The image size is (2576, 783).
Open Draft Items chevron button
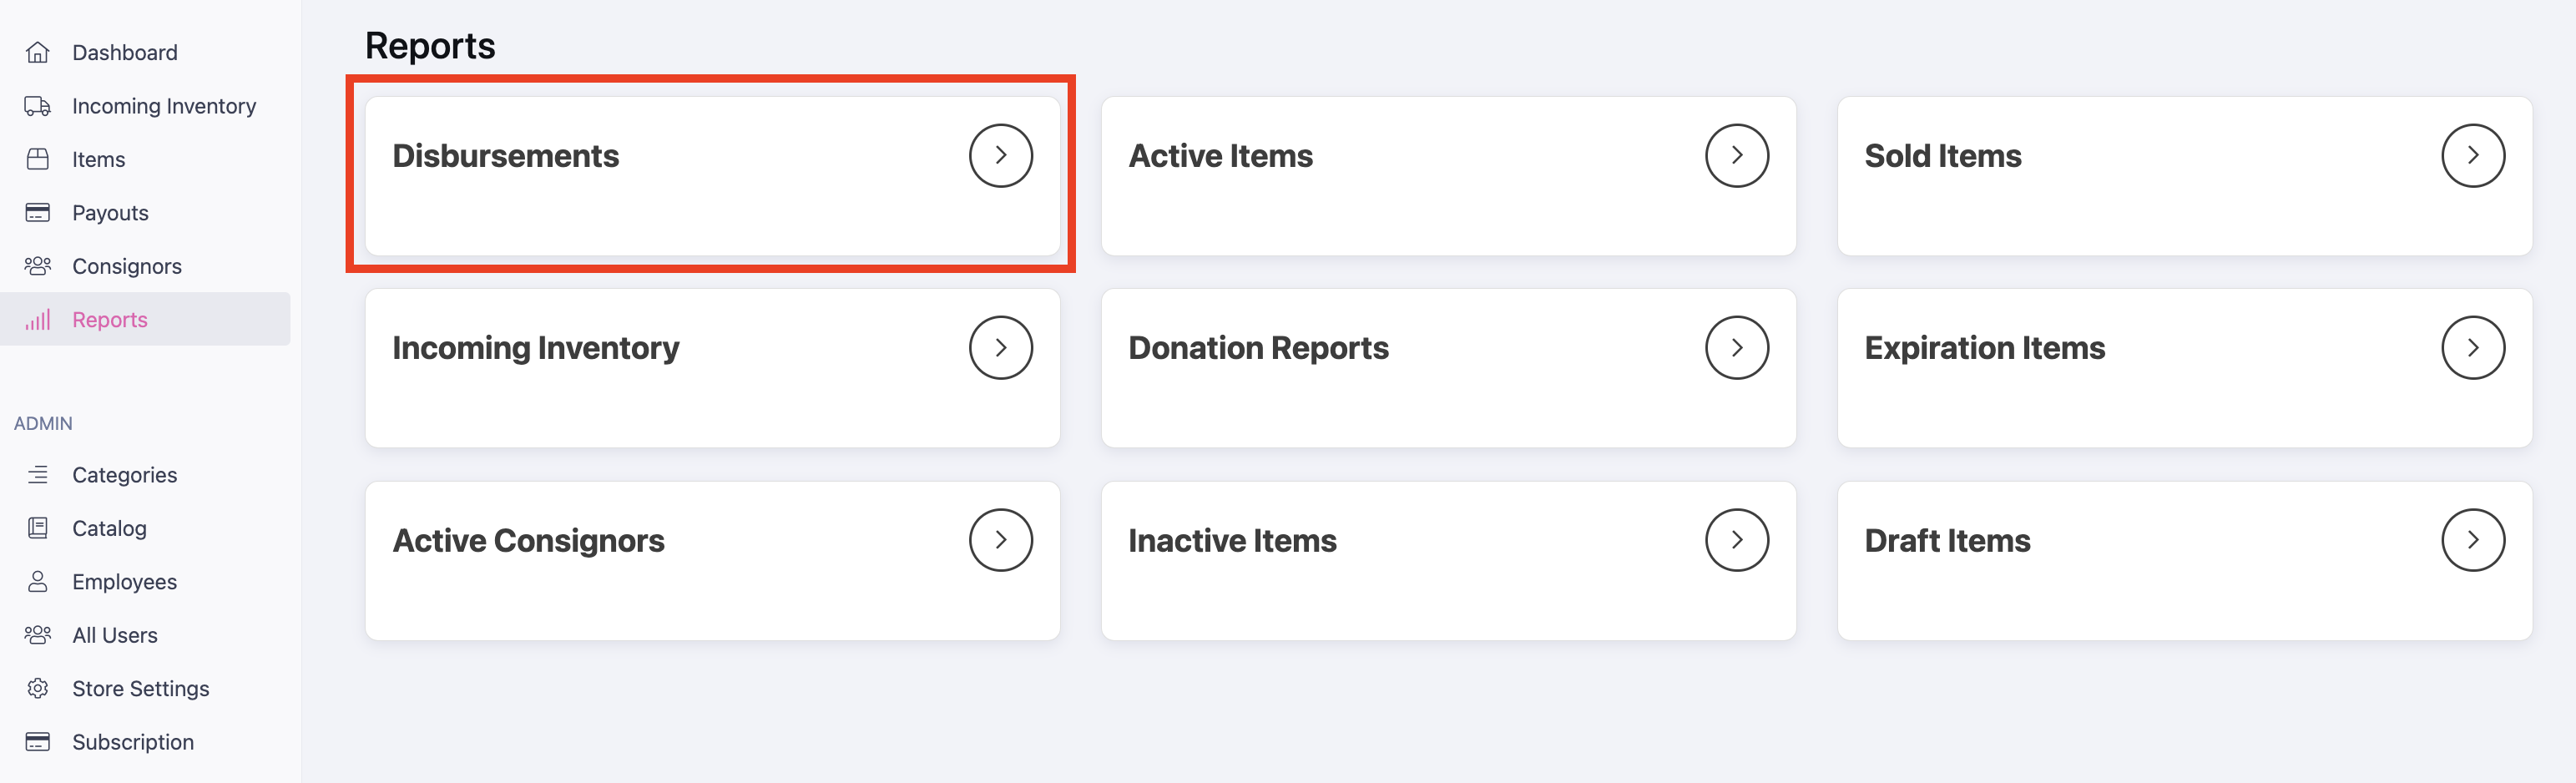2472,540
